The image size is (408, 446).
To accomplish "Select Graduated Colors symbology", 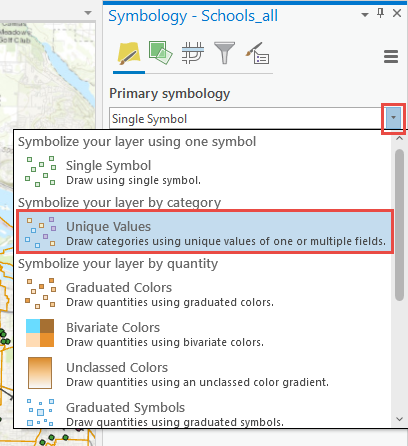I will [205, 293].
